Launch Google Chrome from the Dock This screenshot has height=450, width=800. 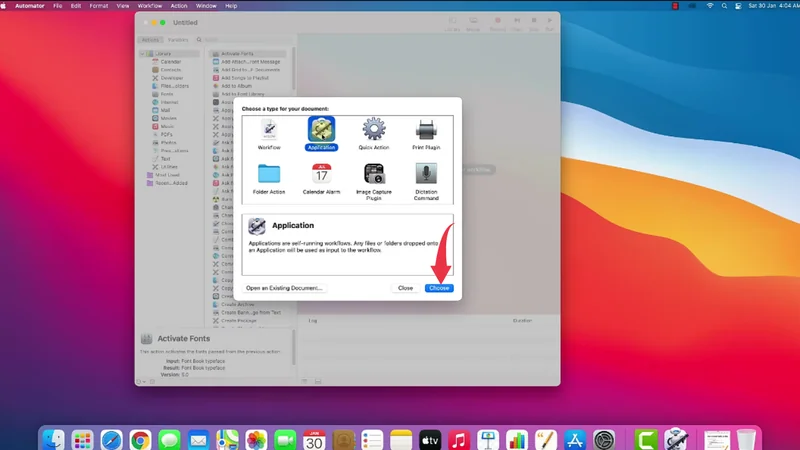[140, 440]
